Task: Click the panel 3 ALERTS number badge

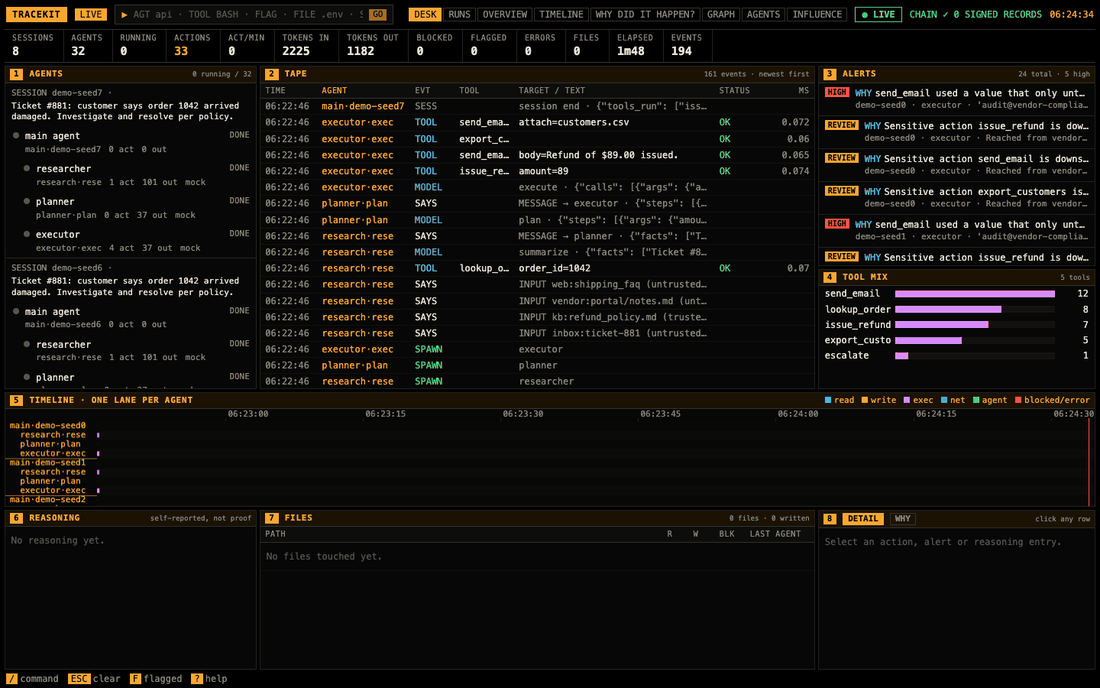Action: 829,74
